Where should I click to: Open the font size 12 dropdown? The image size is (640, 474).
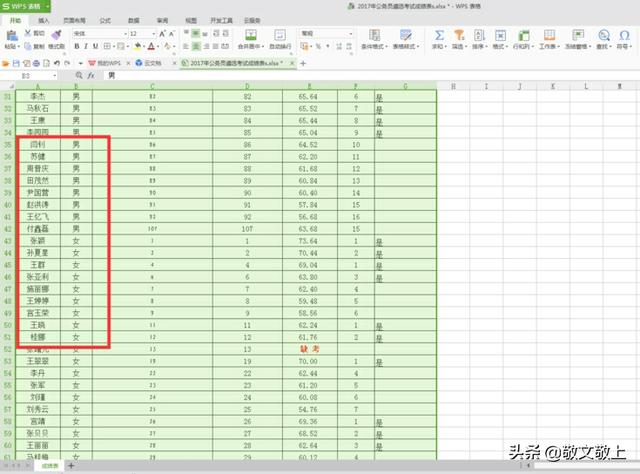pyautogui.click(x=153, y=33)
